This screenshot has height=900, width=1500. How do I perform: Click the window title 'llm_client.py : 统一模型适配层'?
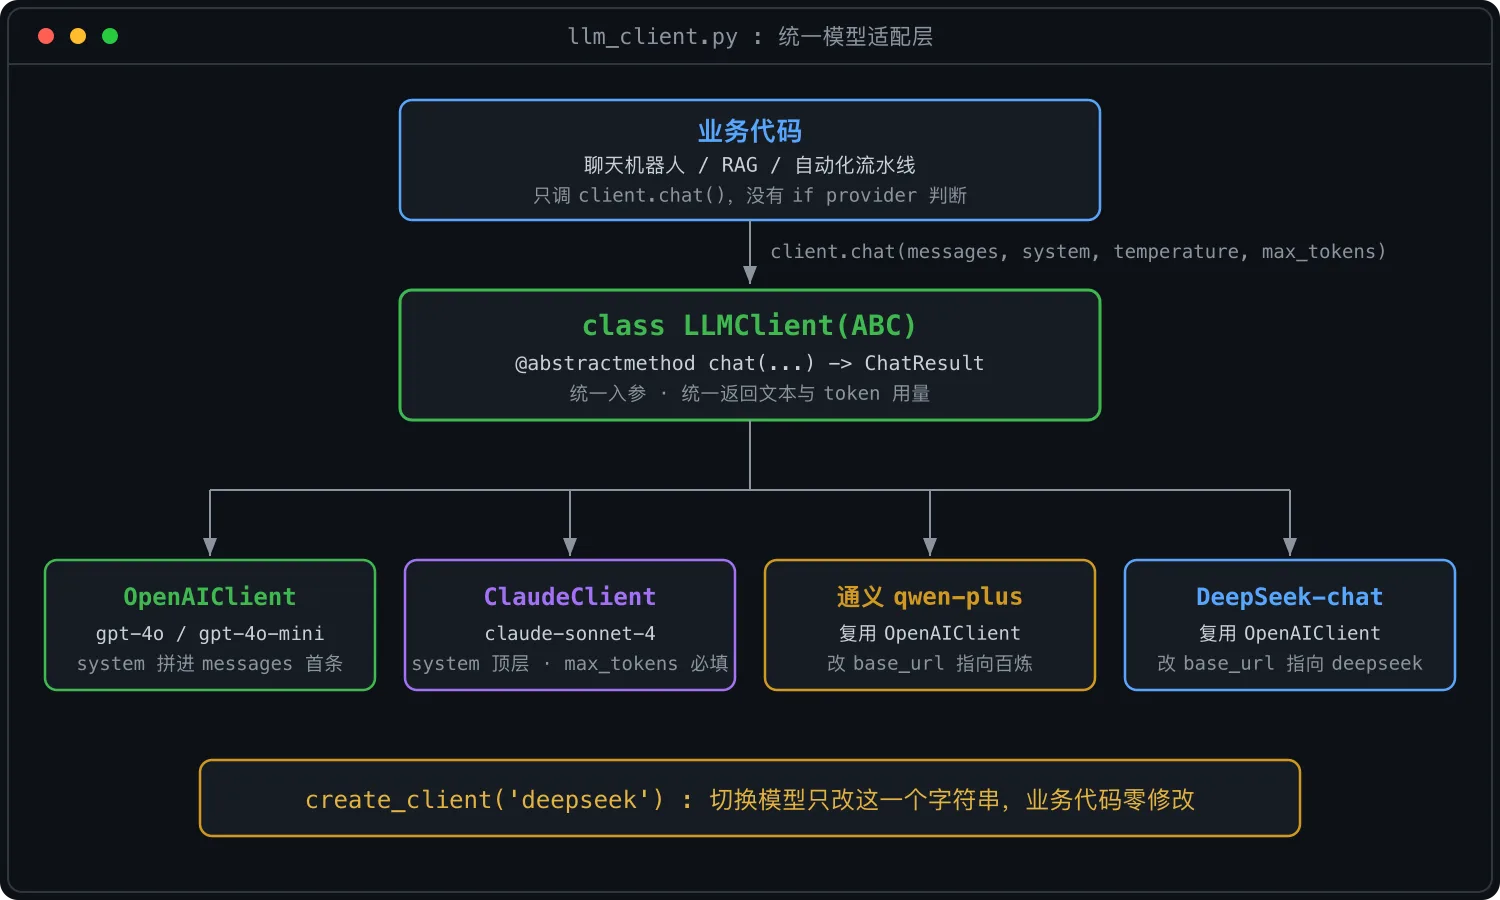[750, 37]
